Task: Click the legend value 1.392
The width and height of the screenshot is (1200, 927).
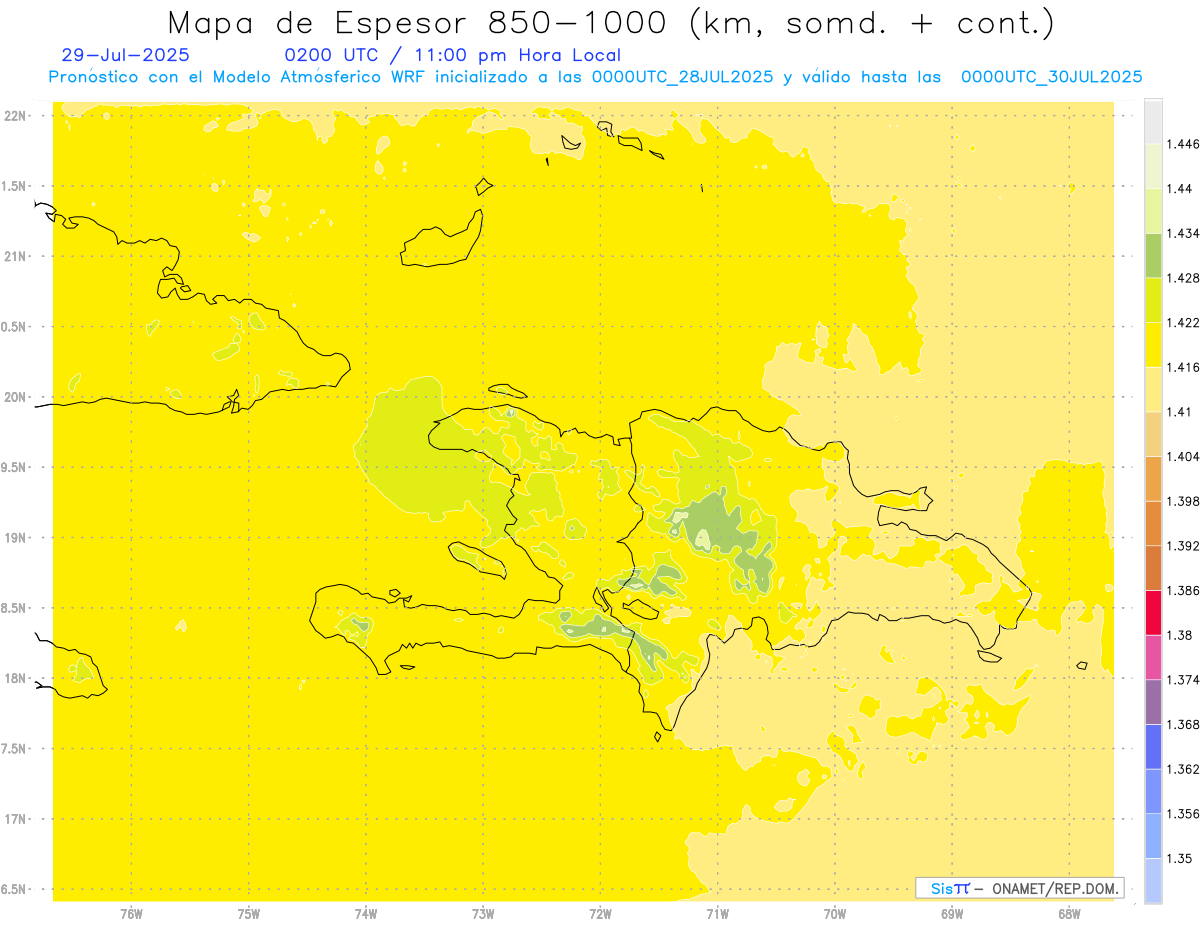Action: (x=1183, y=546)
